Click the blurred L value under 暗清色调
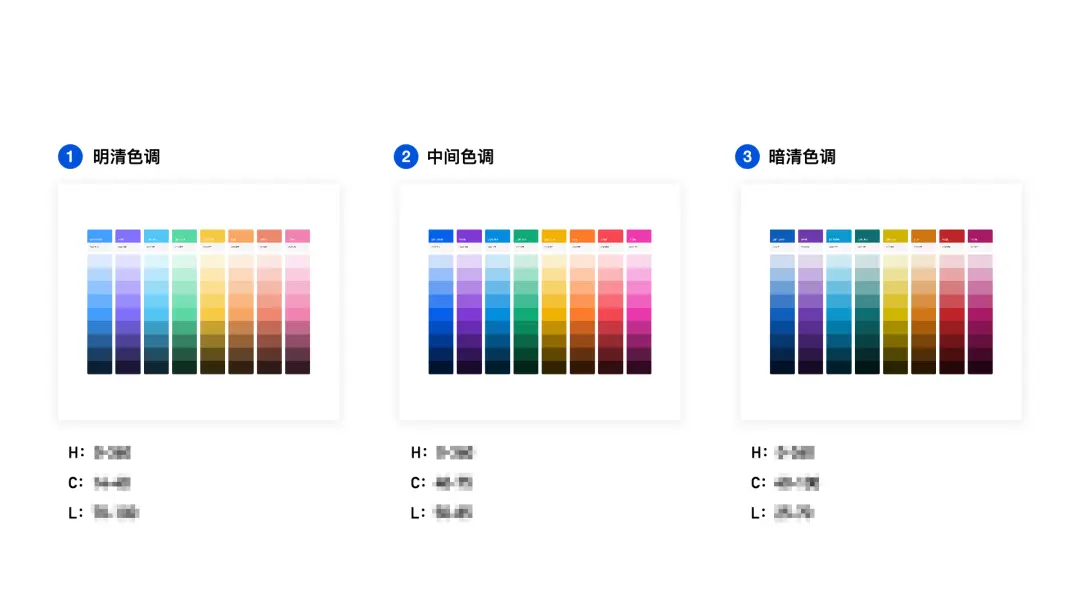1080x608 pixels. [x=794, y=513]
